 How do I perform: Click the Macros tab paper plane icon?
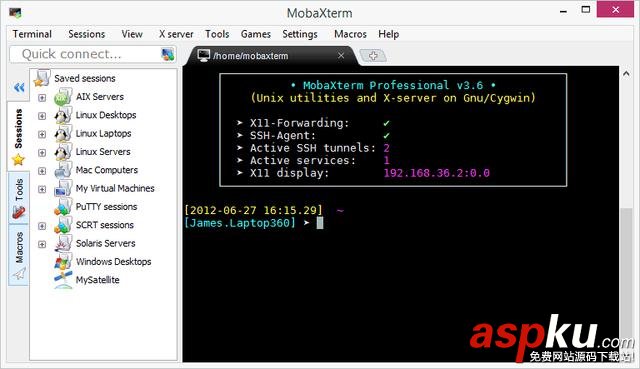[x=19, y=273]
